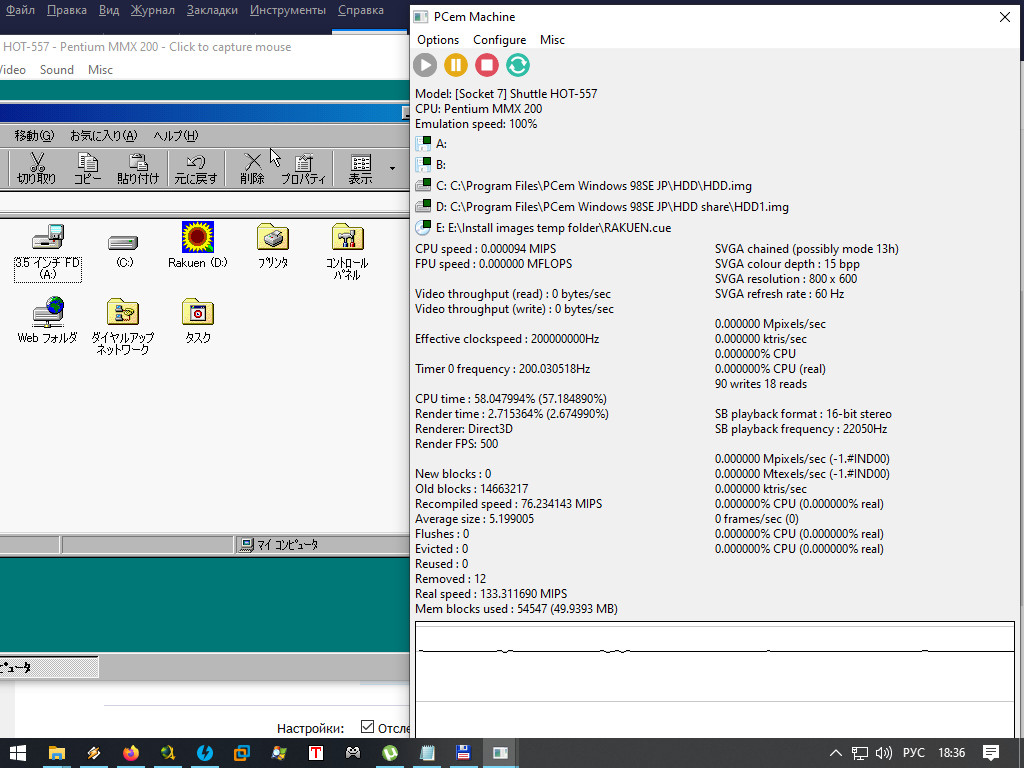The image size is (1024, 768).
Task: Show hidden system tray icons chevron
Action: pyautogui.click(x=836, y=753)
